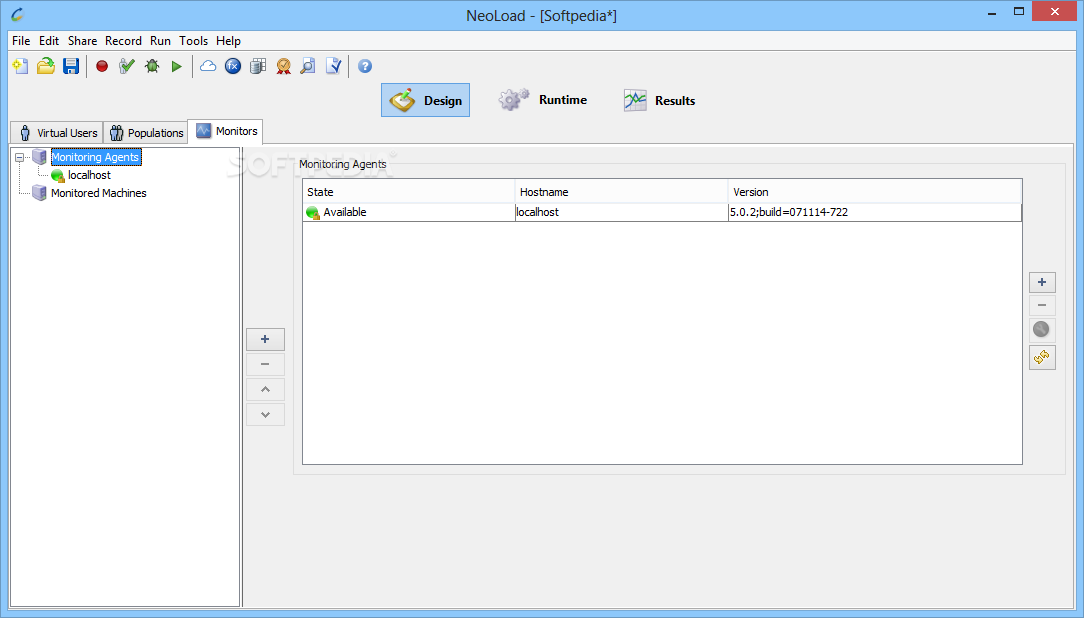Image resolution: width=1084 pixels, height=618 pixels.
Task: Open the database servers icon
Action: [258, 66]
